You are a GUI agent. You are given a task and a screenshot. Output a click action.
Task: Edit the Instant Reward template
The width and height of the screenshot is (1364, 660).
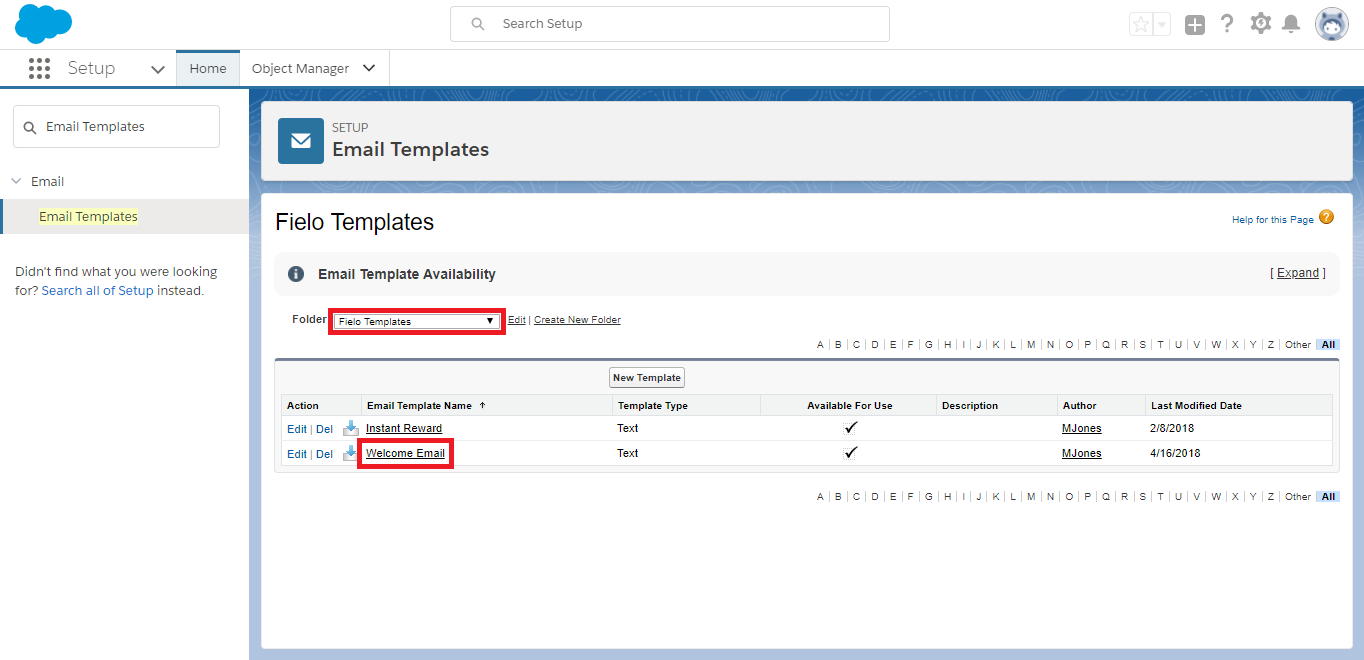[x=297, y=429]
